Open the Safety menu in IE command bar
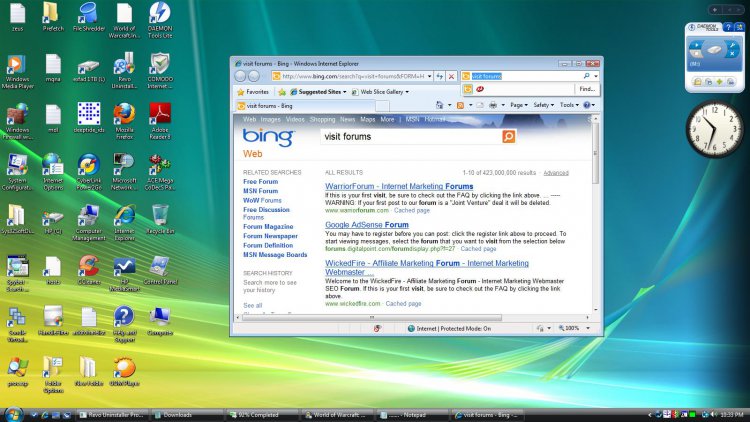750x422 pixels. pos(543,105)
